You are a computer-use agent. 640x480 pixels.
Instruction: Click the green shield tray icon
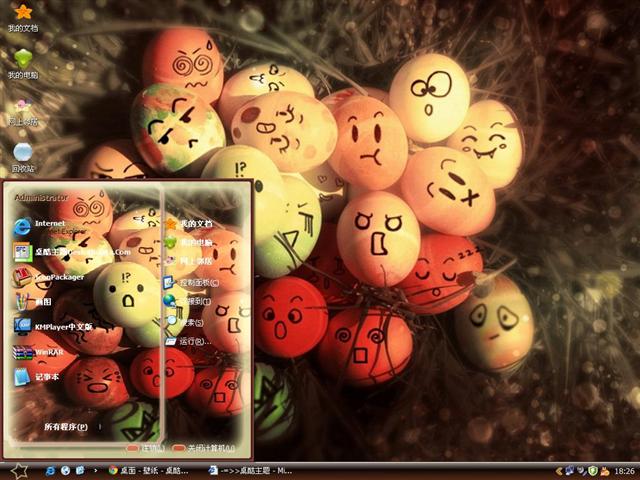coord(593,471)
